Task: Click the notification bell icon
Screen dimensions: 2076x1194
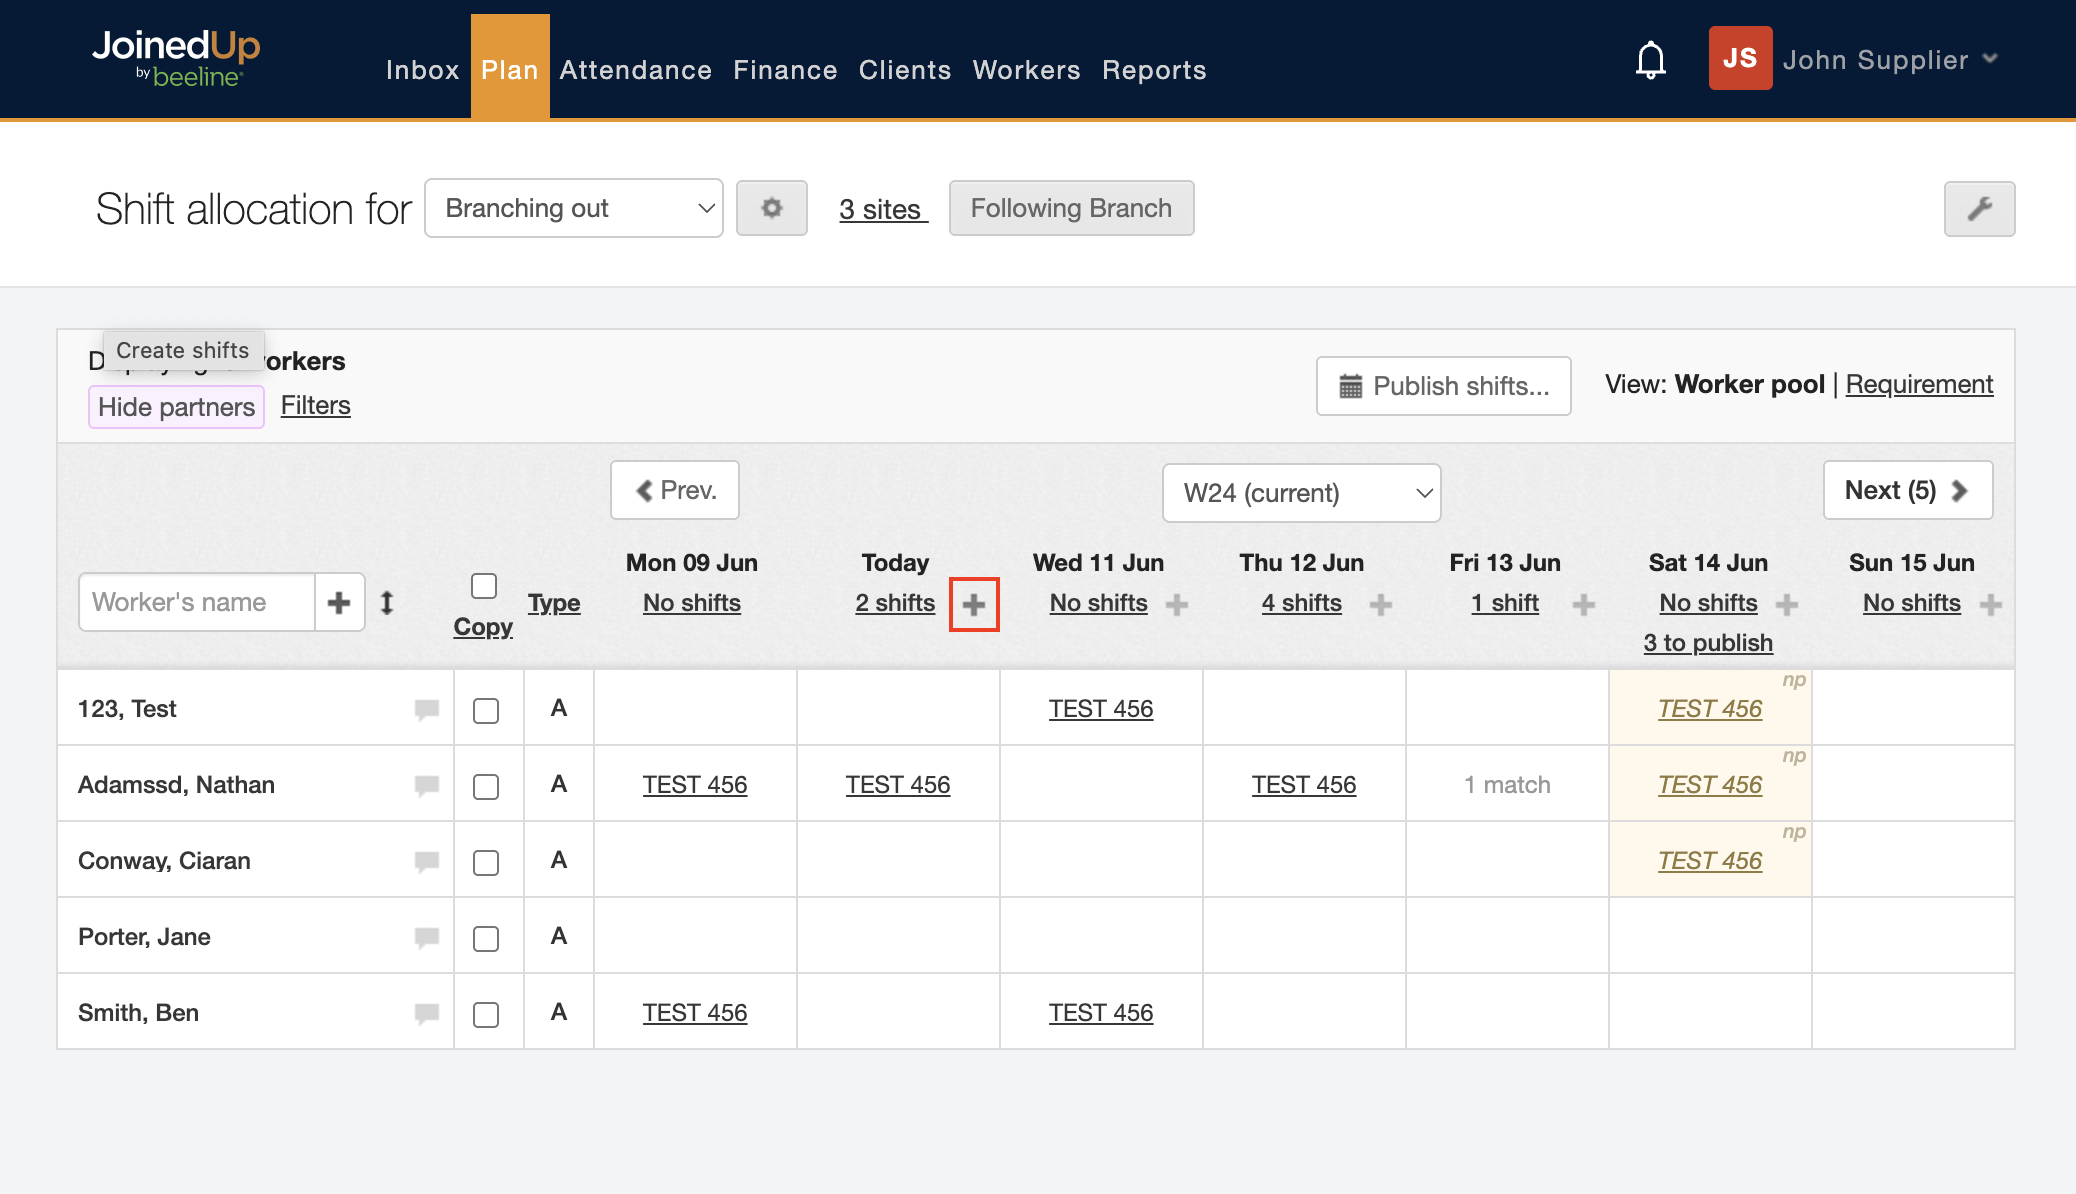Action: click(1650, 60)
